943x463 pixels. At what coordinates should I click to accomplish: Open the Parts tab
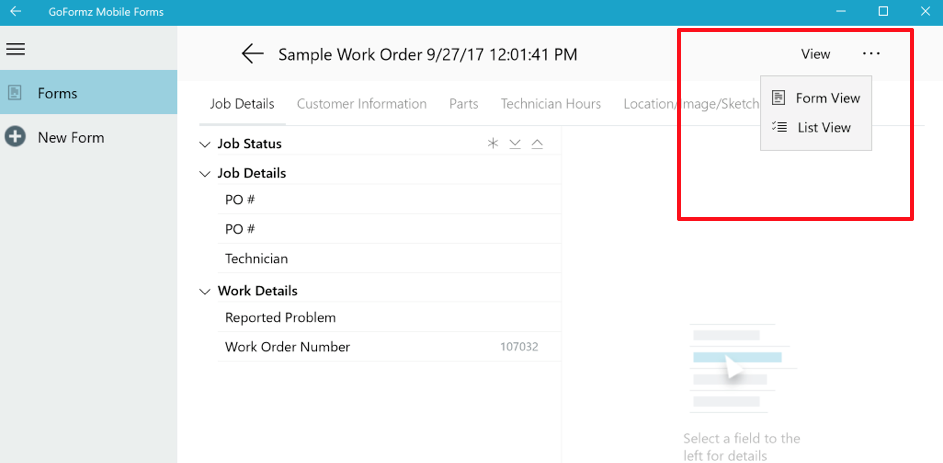[464, 104]
